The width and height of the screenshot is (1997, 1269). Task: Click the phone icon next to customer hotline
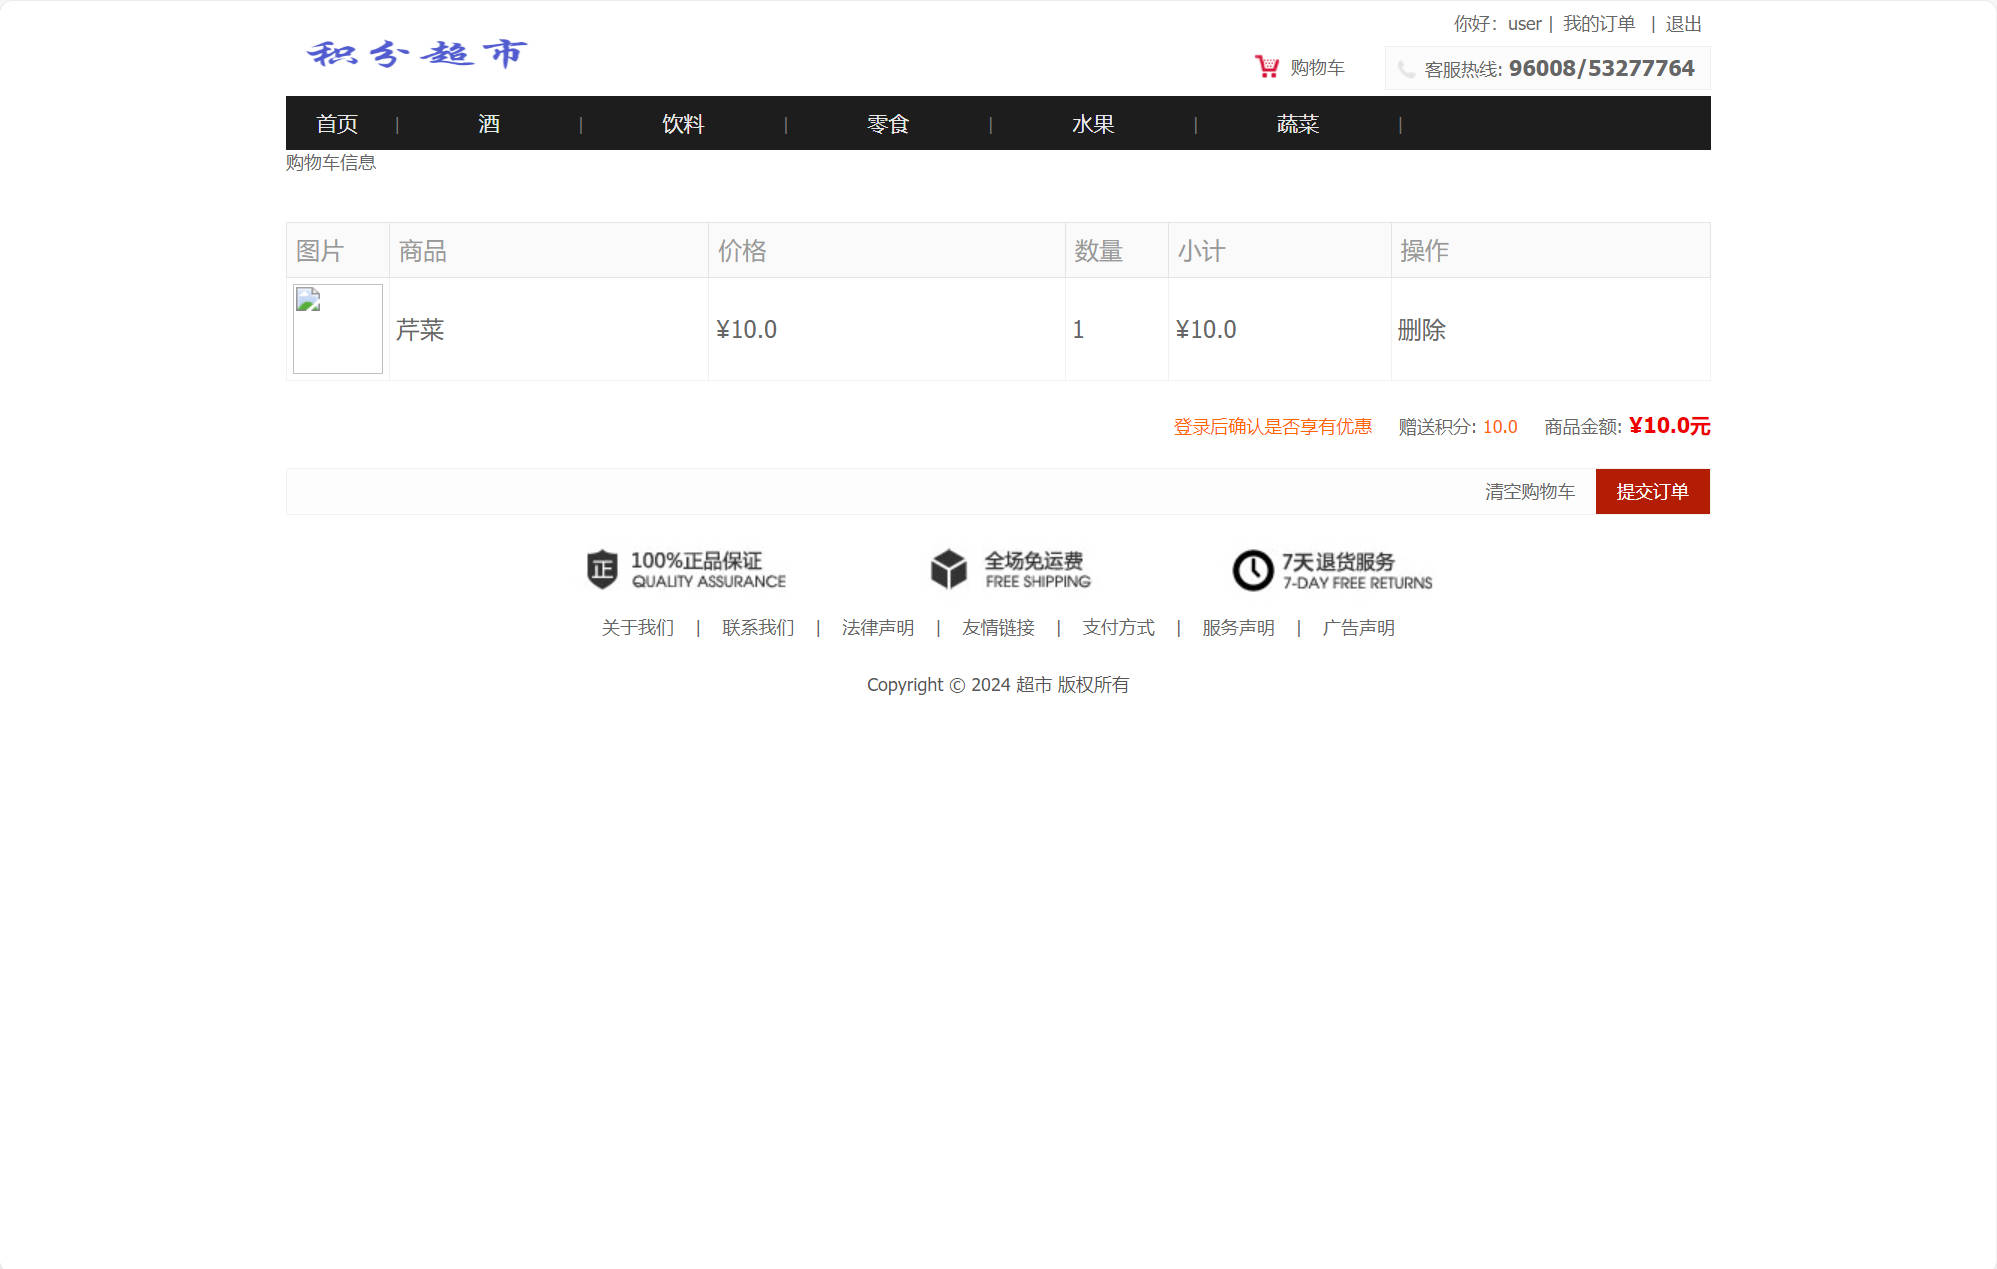tap(1408, 69)
